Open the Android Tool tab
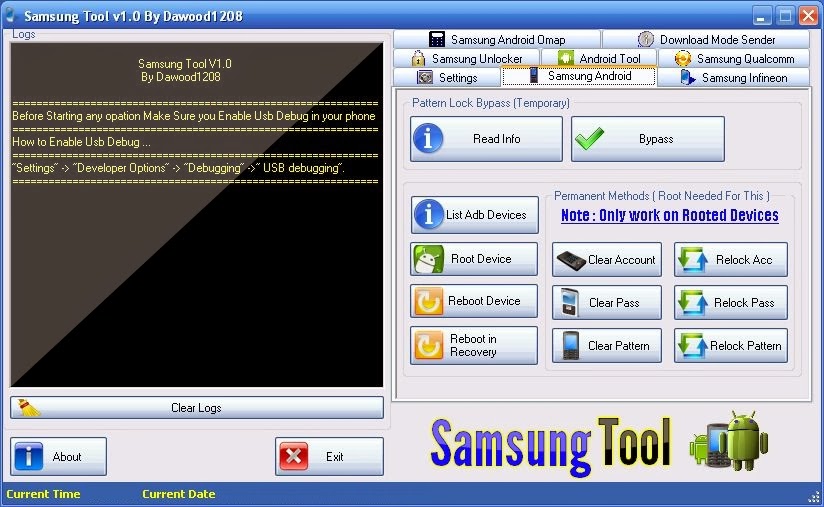This screenshot has height=507, width=824. tap(600, 58)
